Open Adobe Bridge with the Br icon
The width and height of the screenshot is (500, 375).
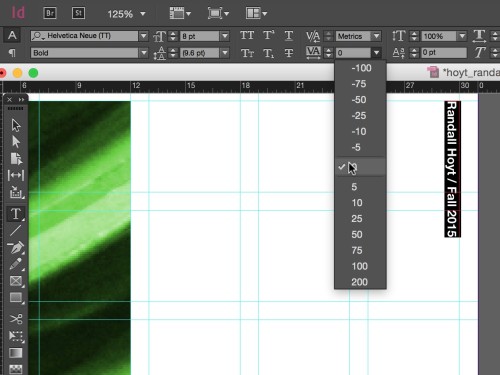point(50,13)
